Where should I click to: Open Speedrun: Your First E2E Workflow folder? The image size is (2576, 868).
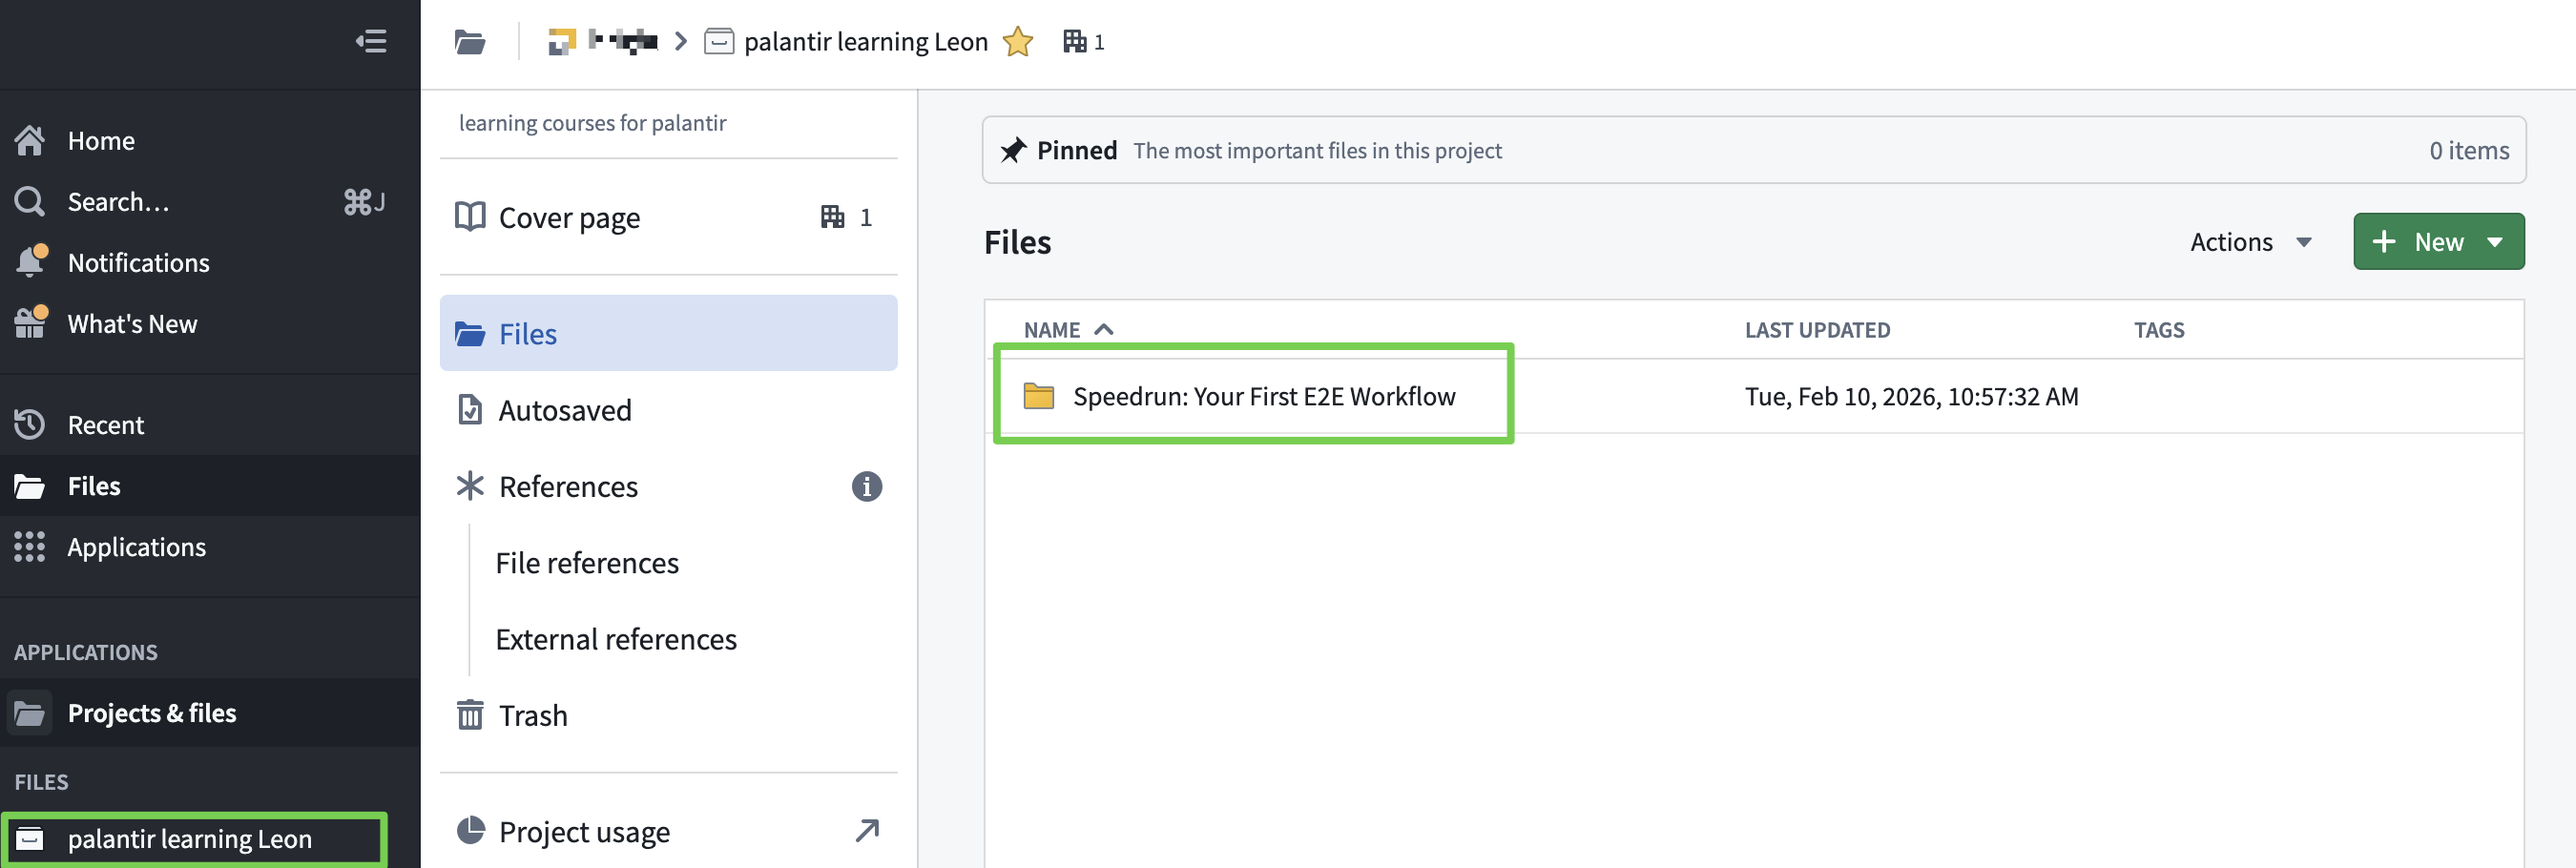[x=1263, y=396]
